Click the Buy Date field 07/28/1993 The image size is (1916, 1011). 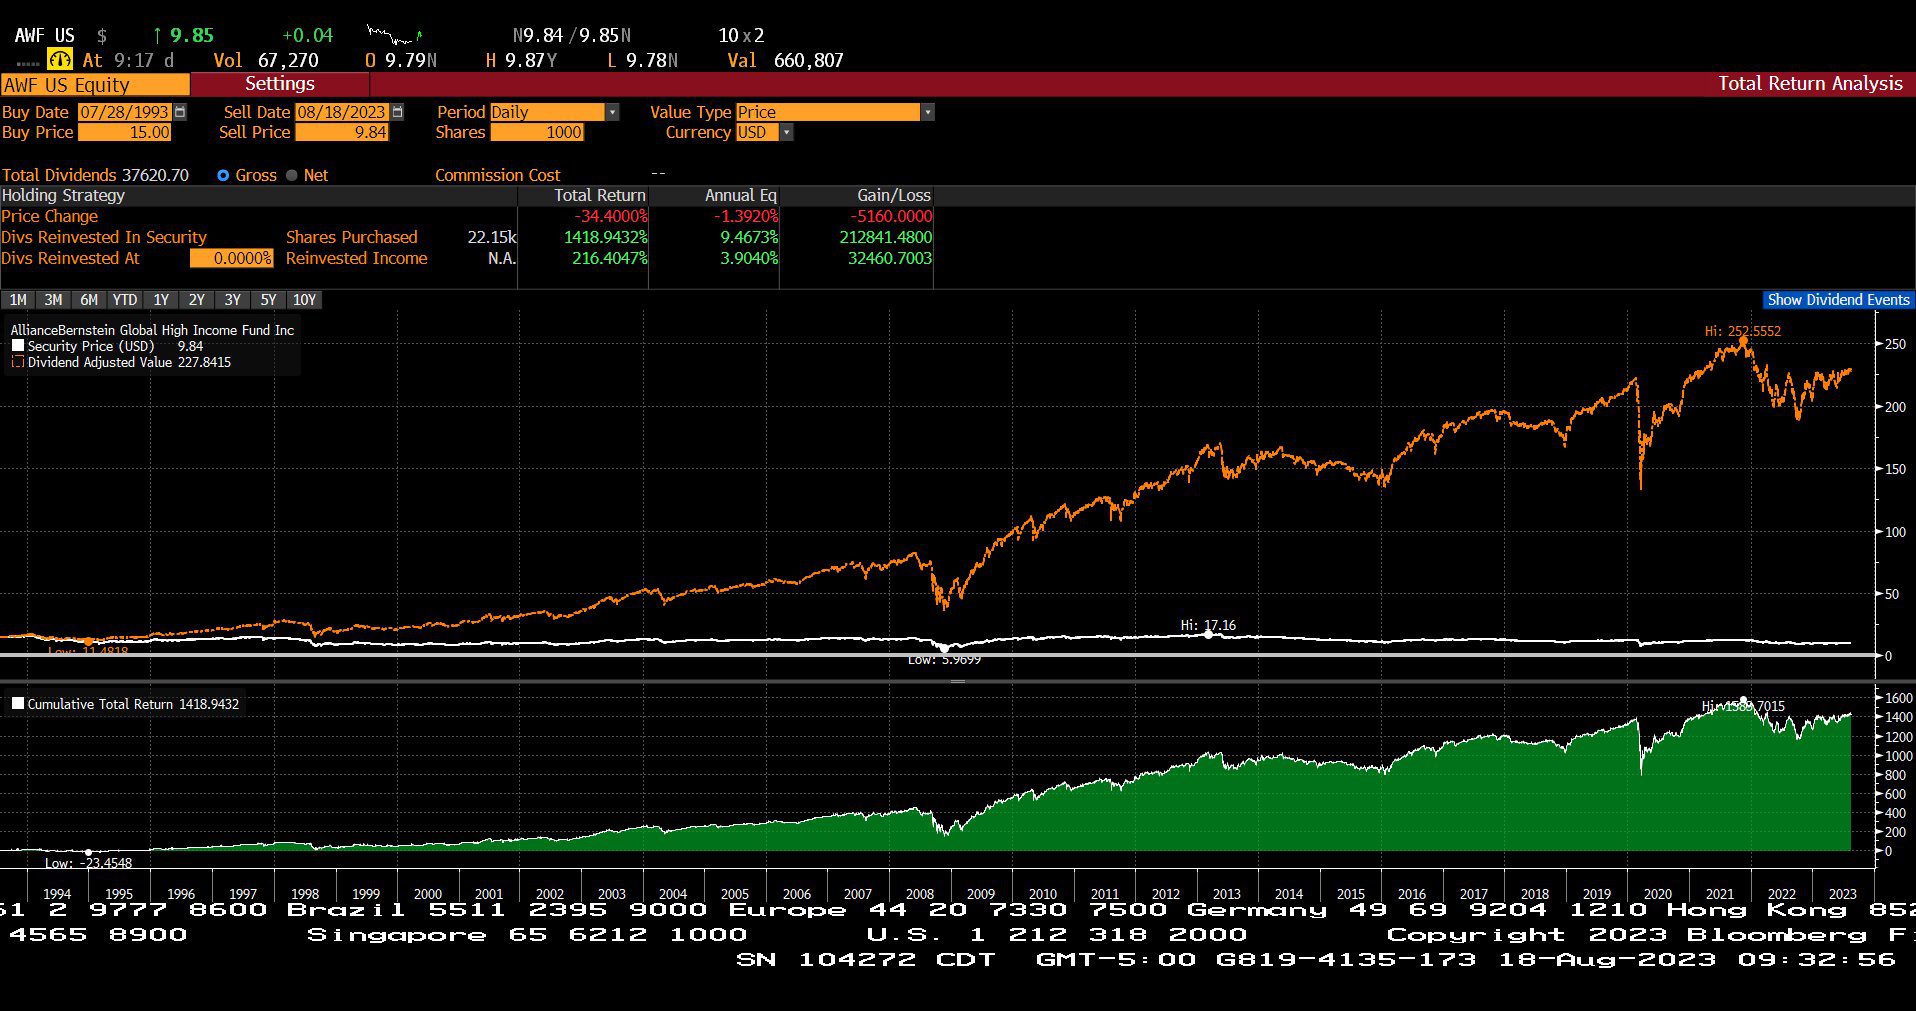coord(125,112)
